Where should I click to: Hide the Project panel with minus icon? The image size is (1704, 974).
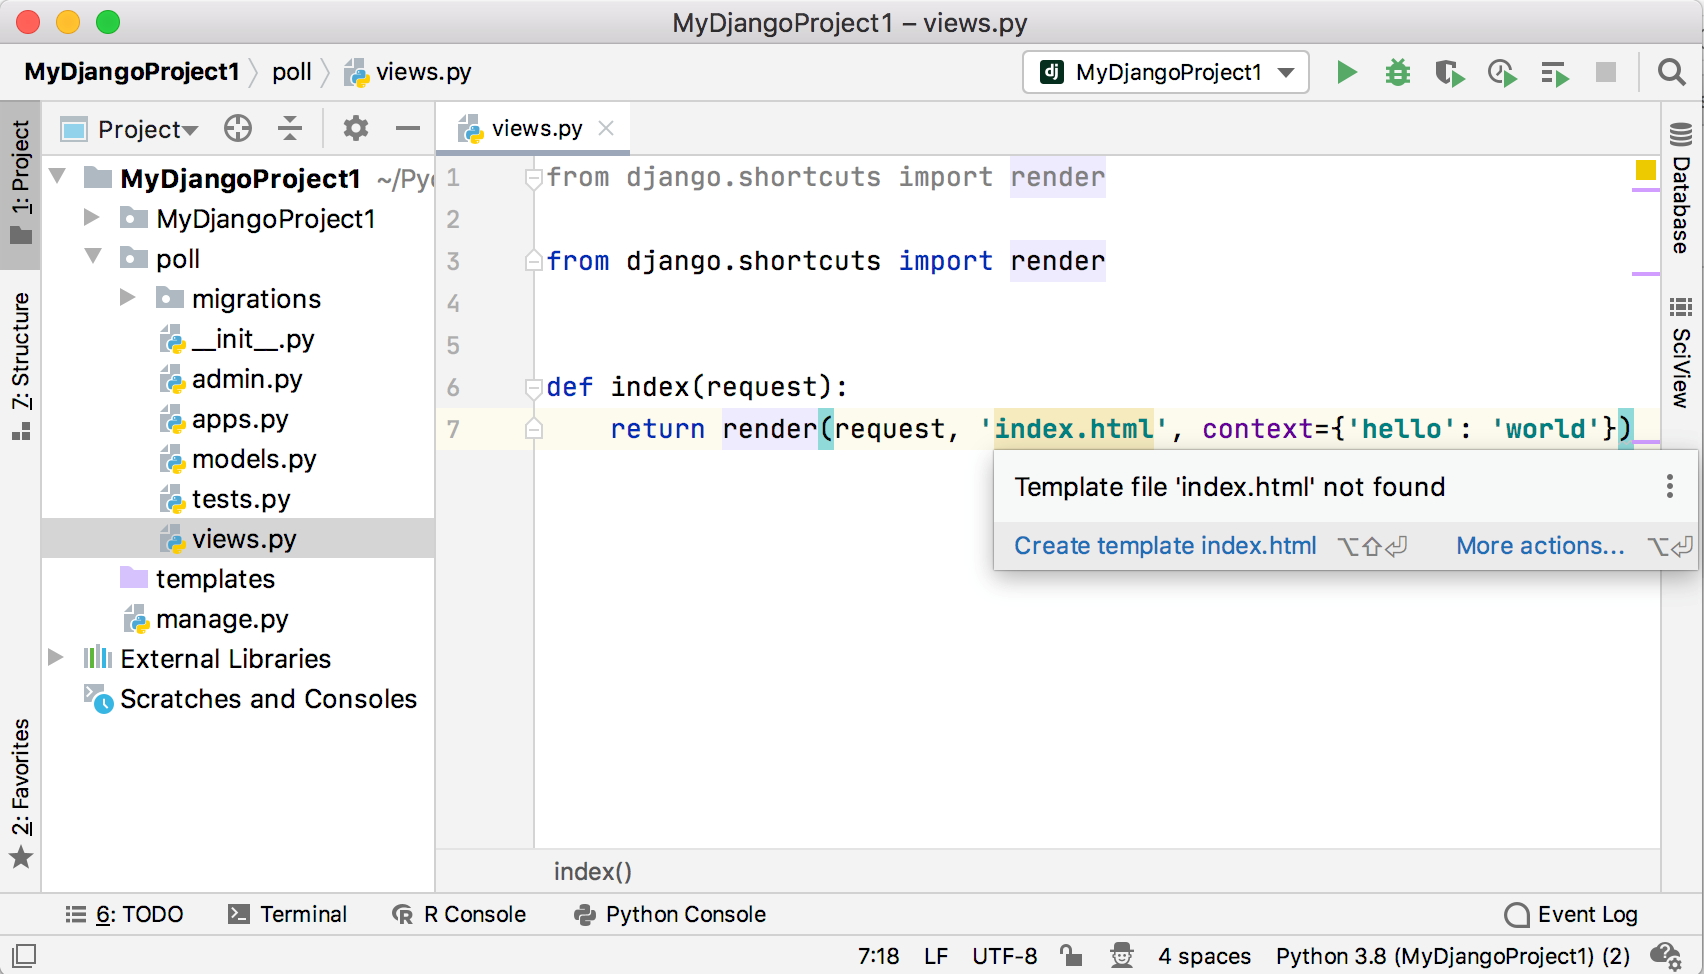point(407,128)
